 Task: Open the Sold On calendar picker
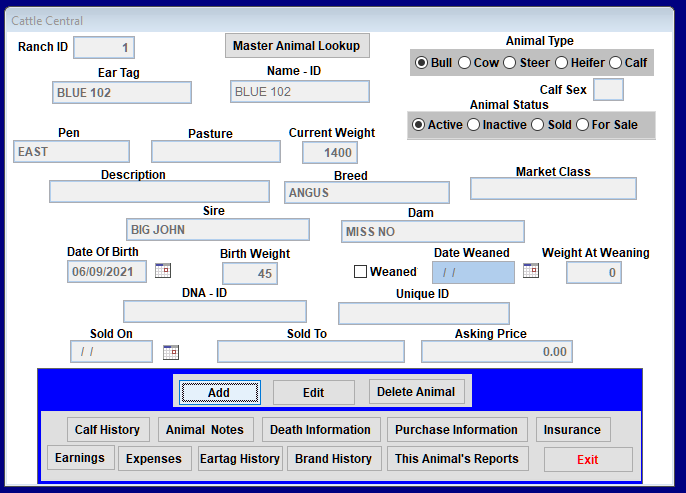point(171,352)
